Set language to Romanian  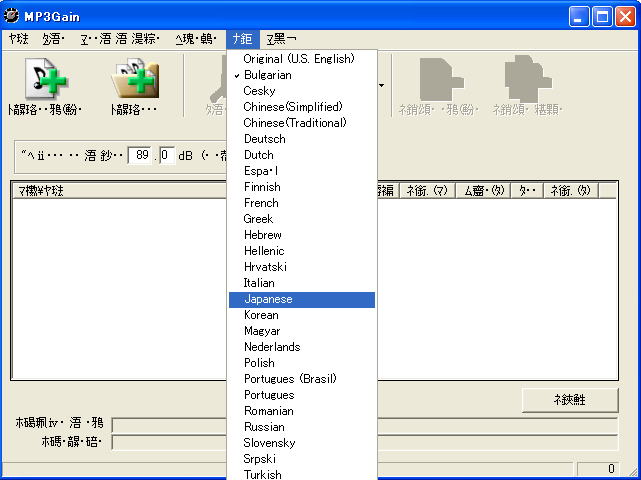coord(302,411)
